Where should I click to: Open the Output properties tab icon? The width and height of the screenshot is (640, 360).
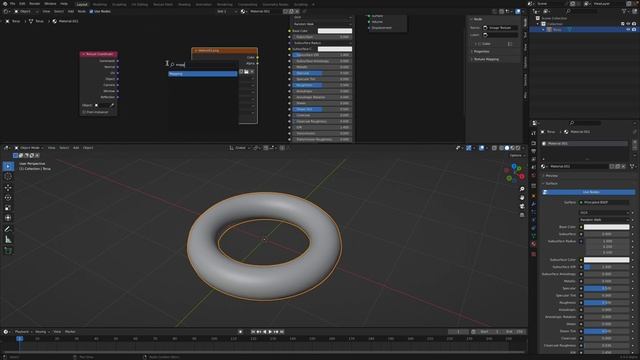[533, 151]
